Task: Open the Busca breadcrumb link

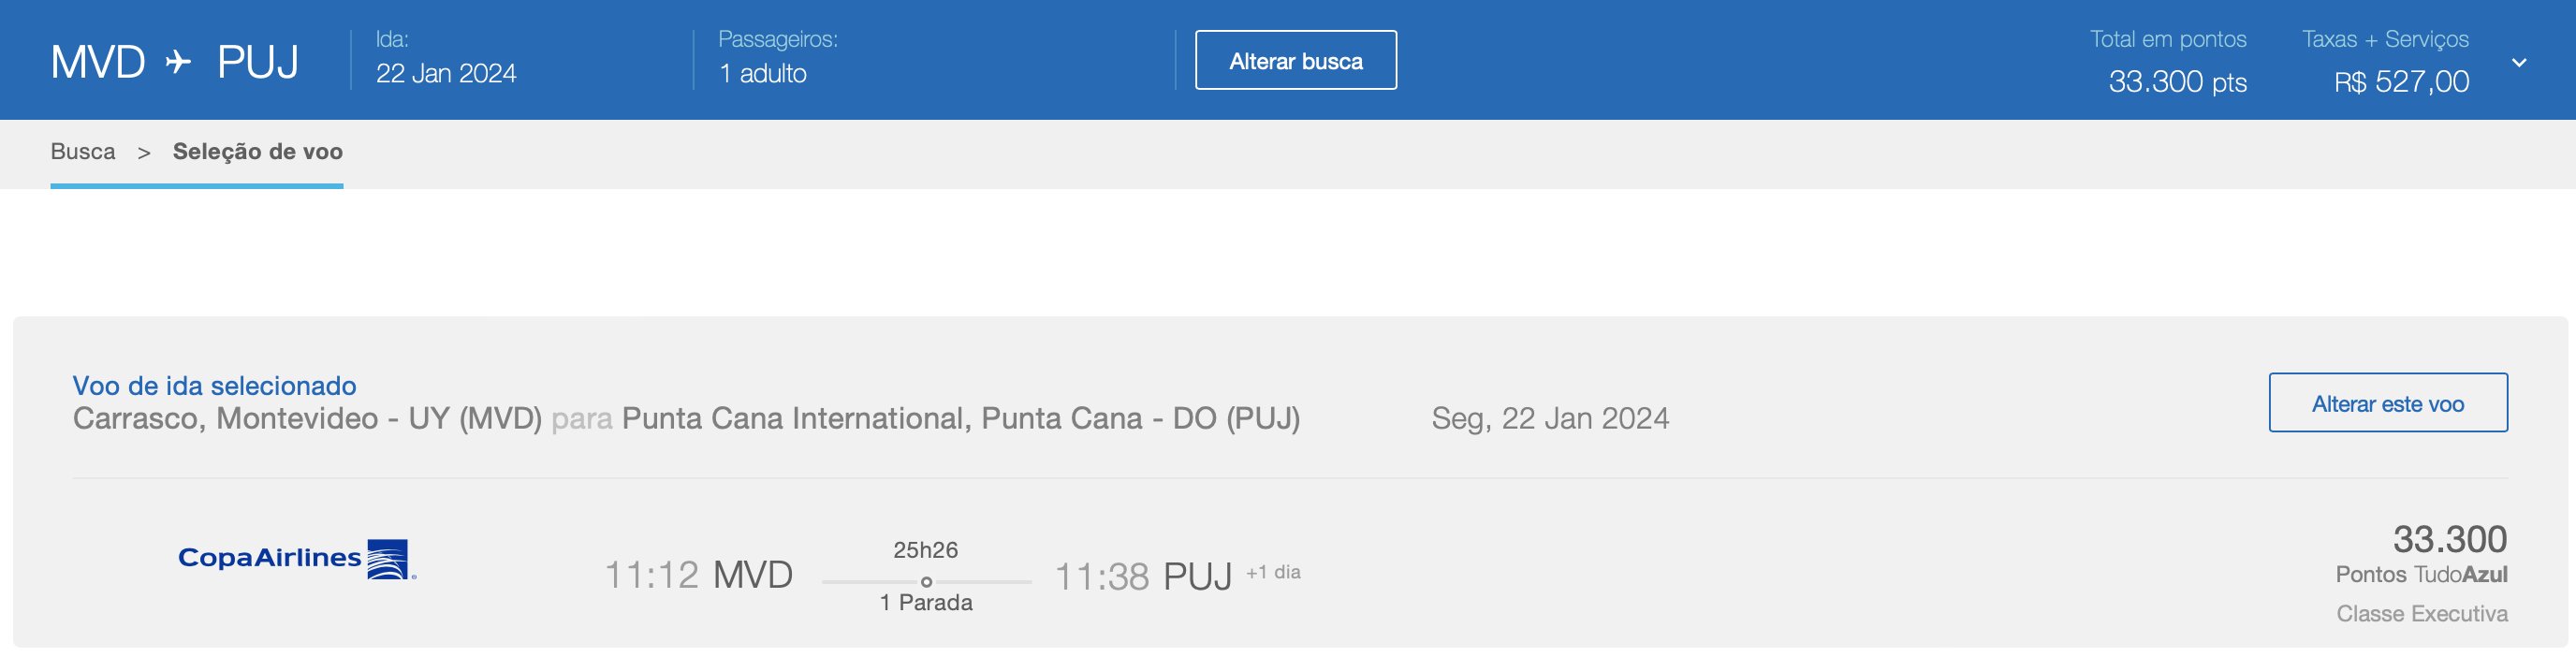Action: click(x=83, y=151)
